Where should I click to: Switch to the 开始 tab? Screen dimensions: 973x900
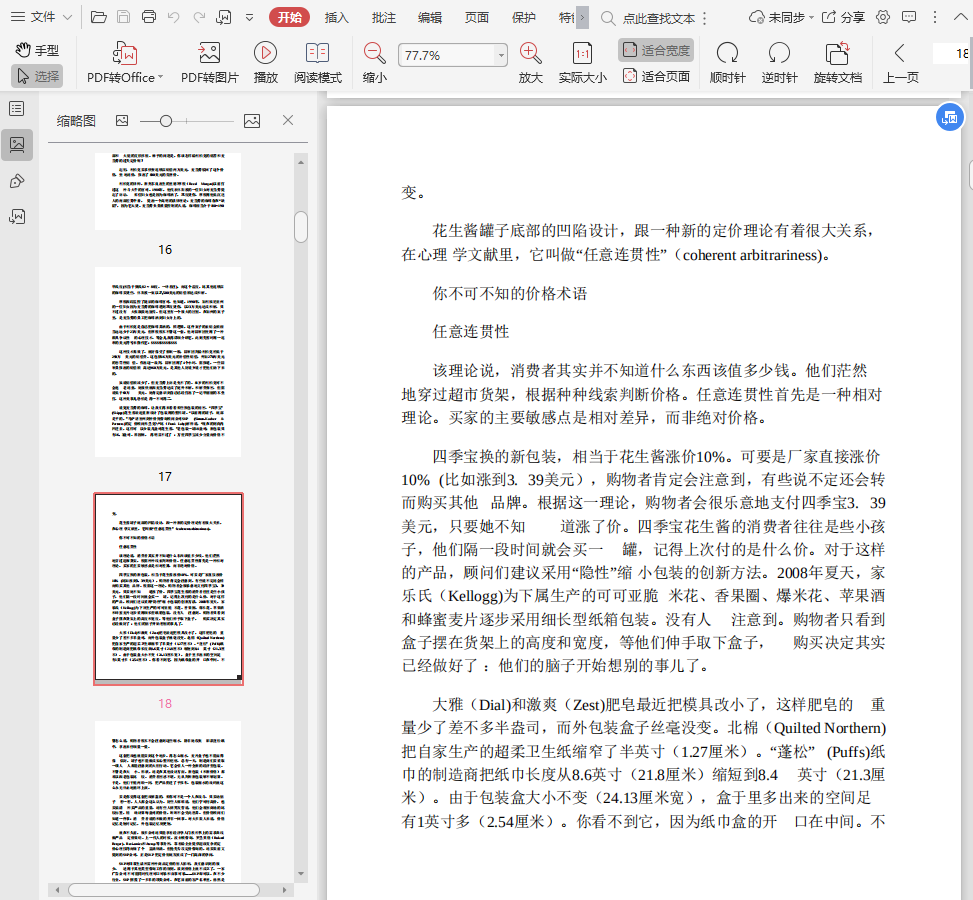[x=289, y=17]
